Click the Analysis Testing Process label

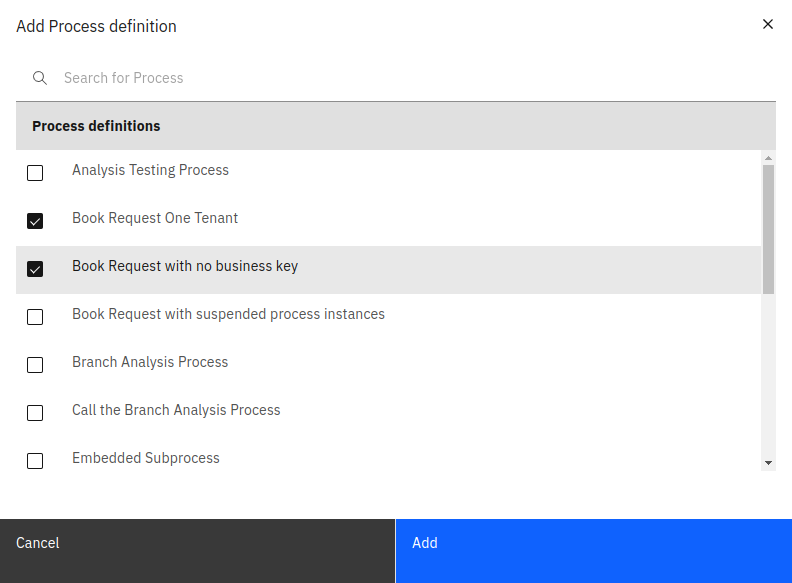coord(150,170)
